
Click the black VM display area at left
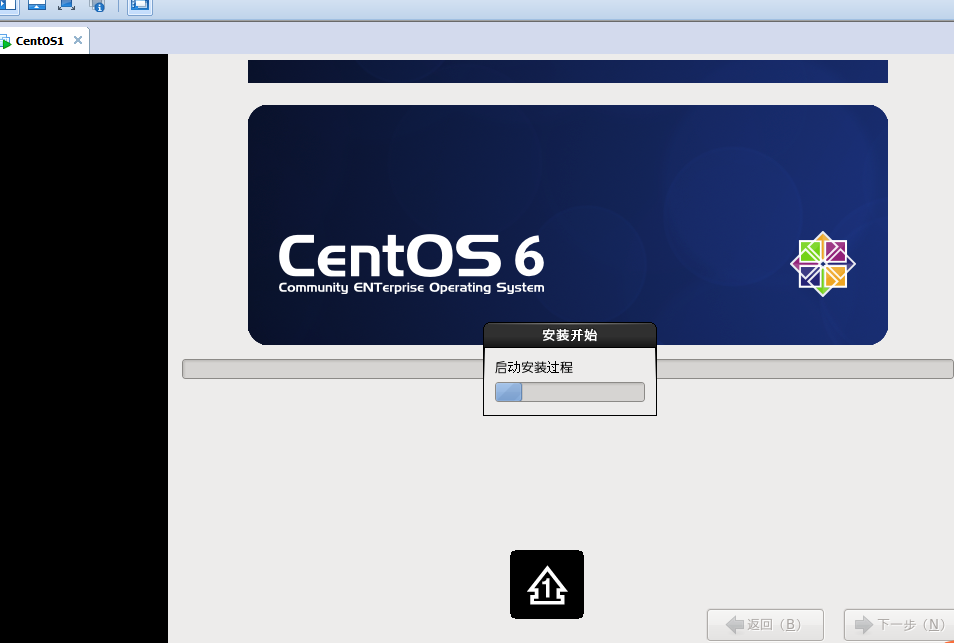click(83, 350)
